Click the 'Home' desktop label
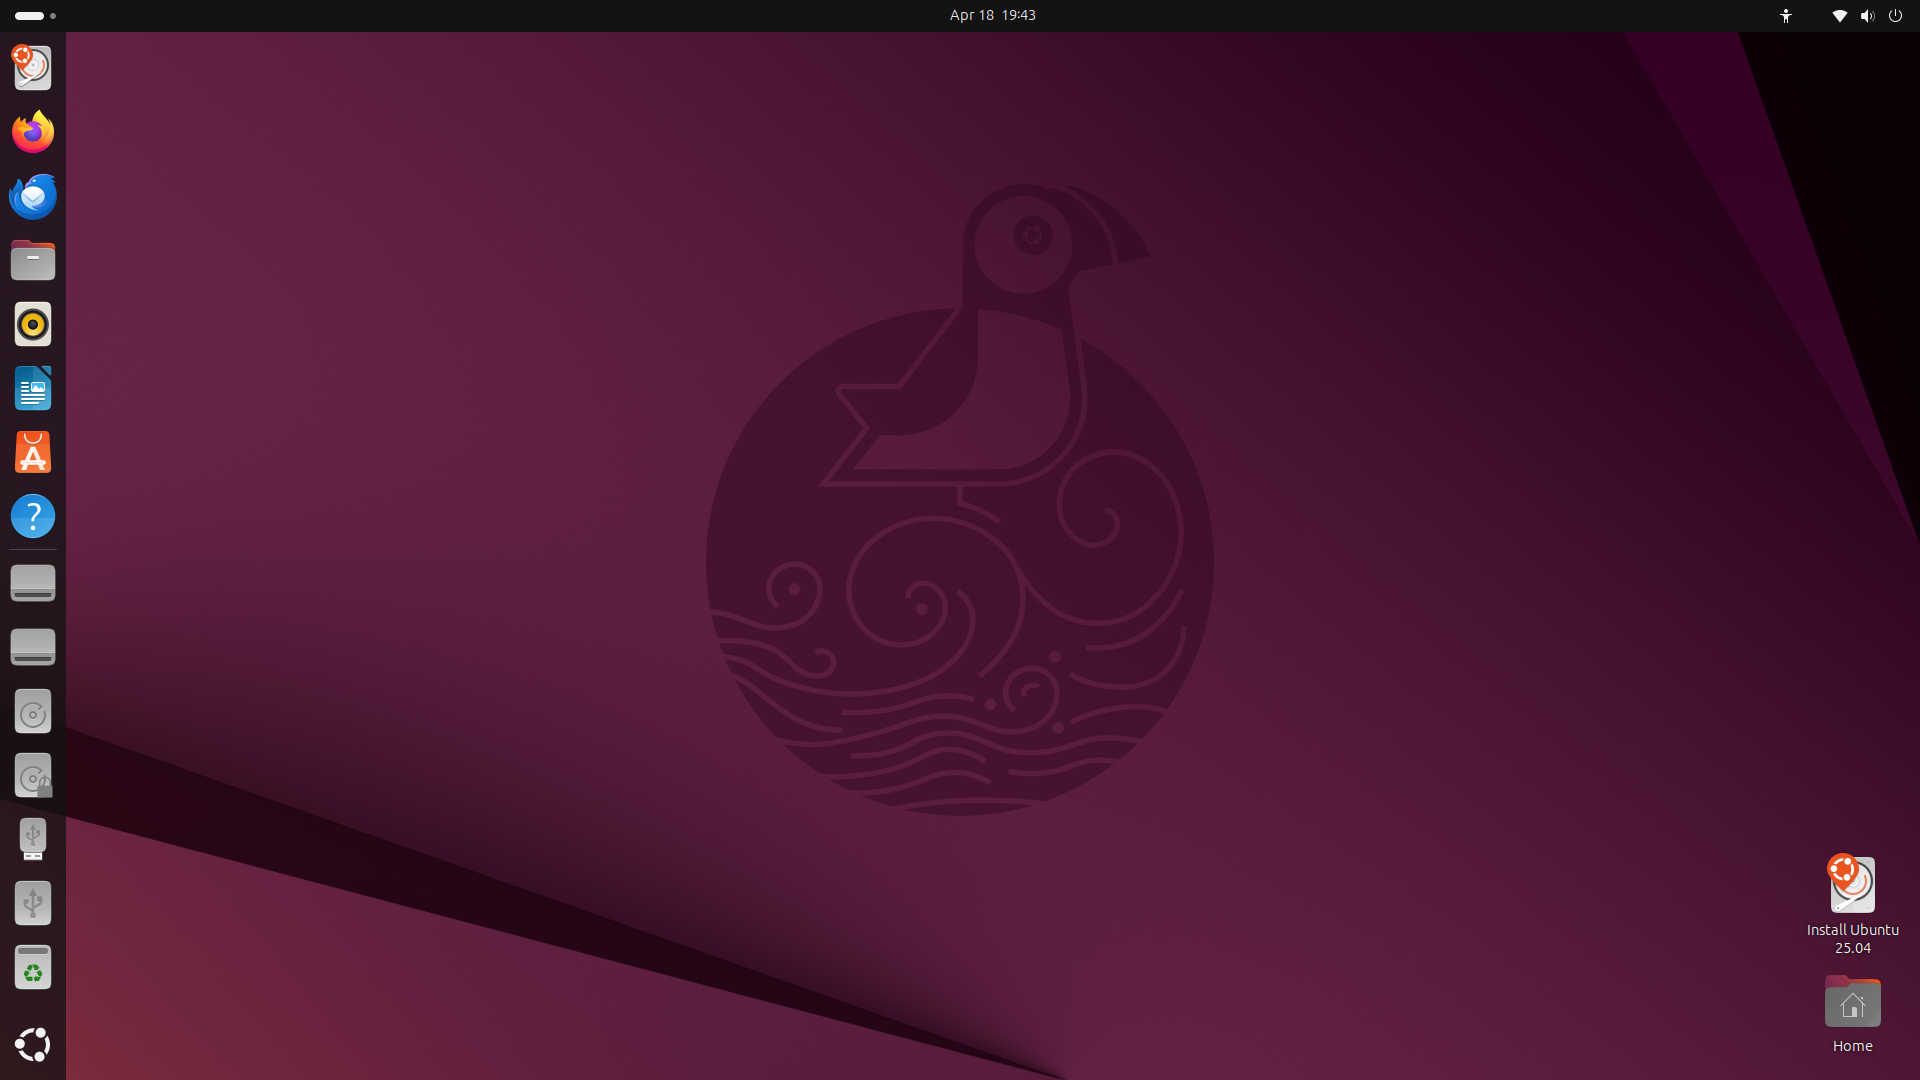The height and width of the screenshot is (1080, 1920). (1852, 1046)
